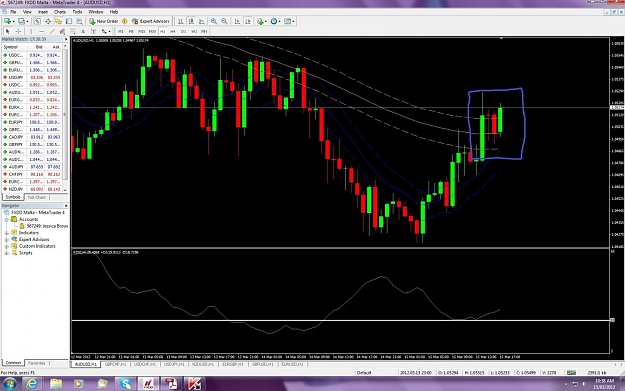Collapse the Accounts tree node
This screenshot has width=625, height=391.
7,220
